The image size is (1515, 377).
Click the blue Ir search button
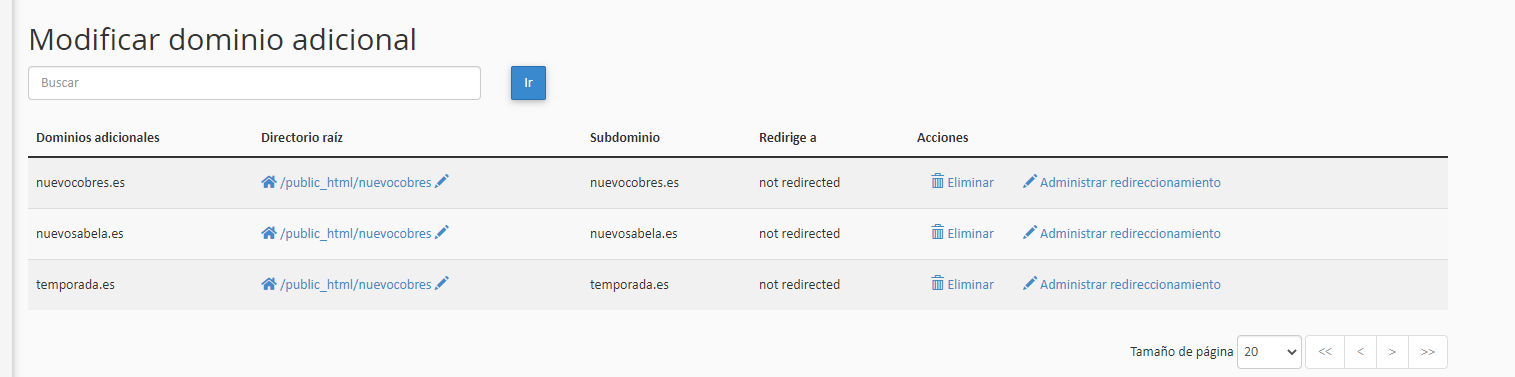tap(528, 83)
